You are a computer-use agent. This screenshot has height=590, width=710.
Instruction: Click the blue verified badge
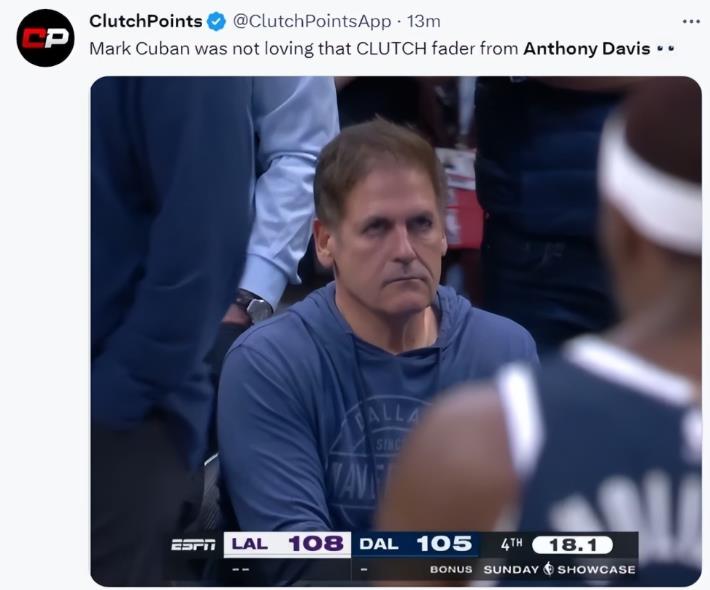click(x=217, y=21)
